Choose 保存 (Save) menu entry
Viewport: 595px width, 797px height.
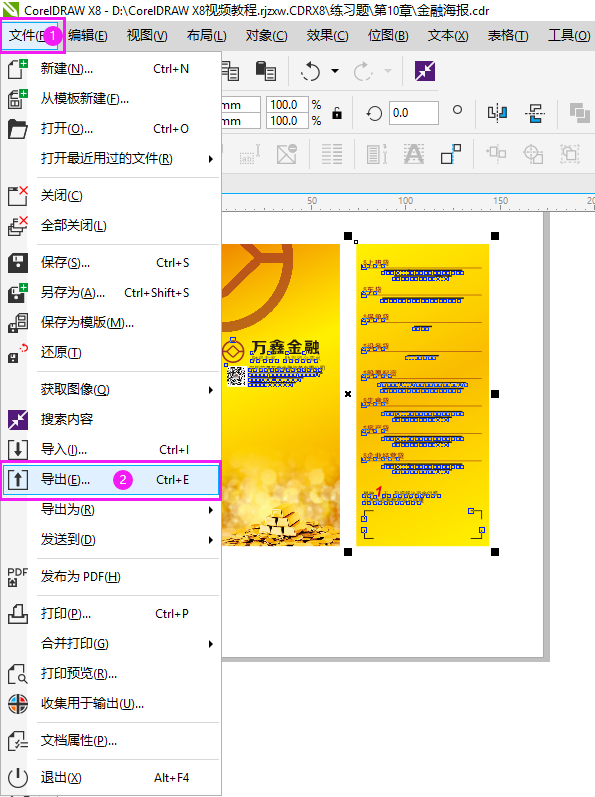111,263
